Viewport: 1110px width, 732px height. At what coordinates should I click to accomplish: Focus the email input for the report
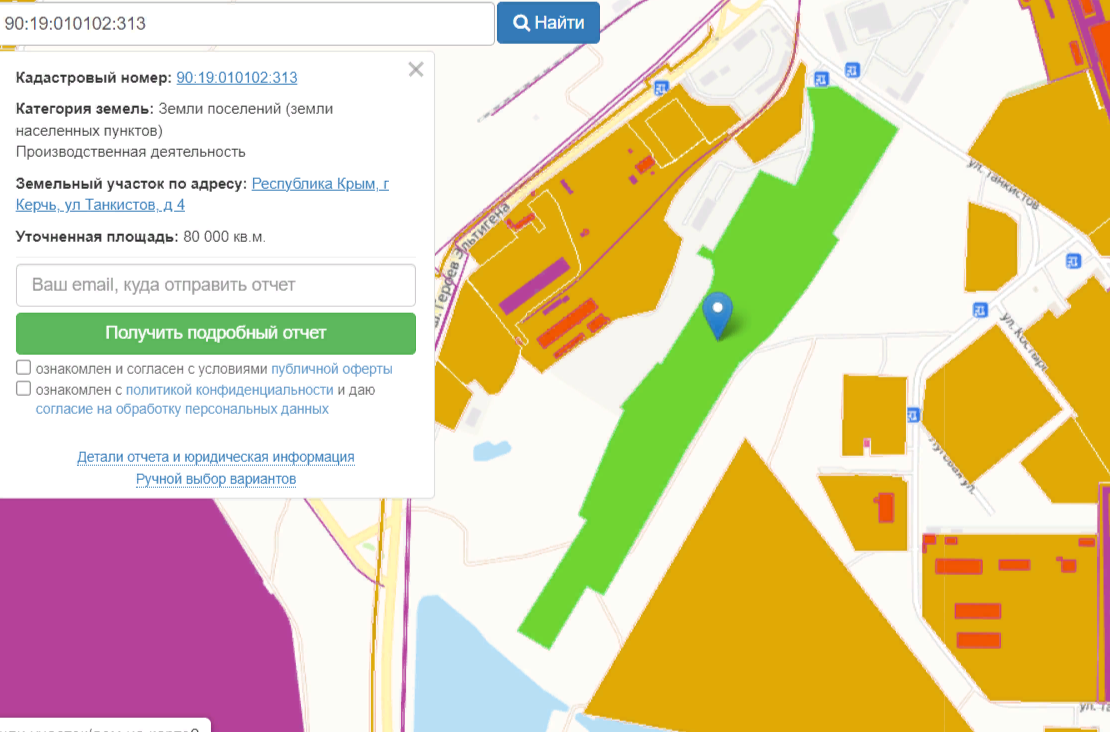coord(216,285)
